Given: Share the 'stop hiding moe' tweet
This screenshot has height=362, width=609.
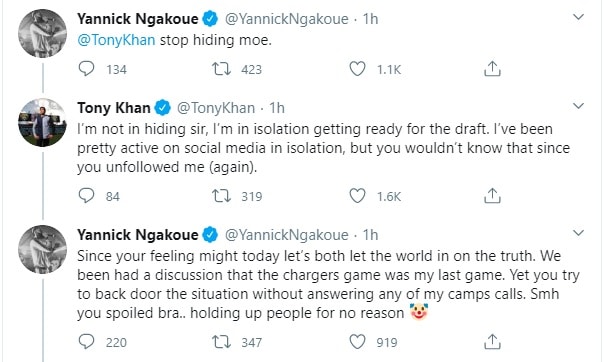Looking at the screenshot, I should click(x=492, y=69).
